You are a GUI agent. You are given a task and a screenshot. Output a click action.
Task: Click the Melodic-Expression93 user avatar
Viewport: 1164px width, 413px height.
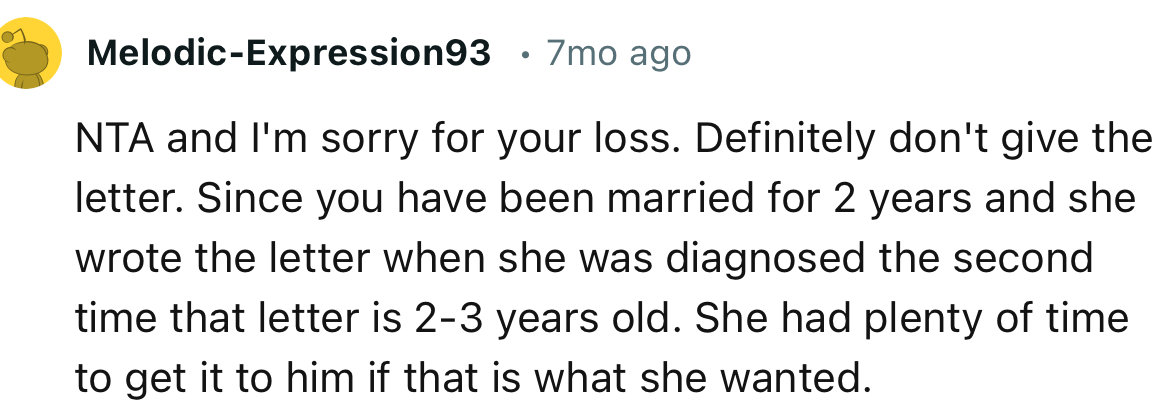pyautogui.click(x=31, y=57)
